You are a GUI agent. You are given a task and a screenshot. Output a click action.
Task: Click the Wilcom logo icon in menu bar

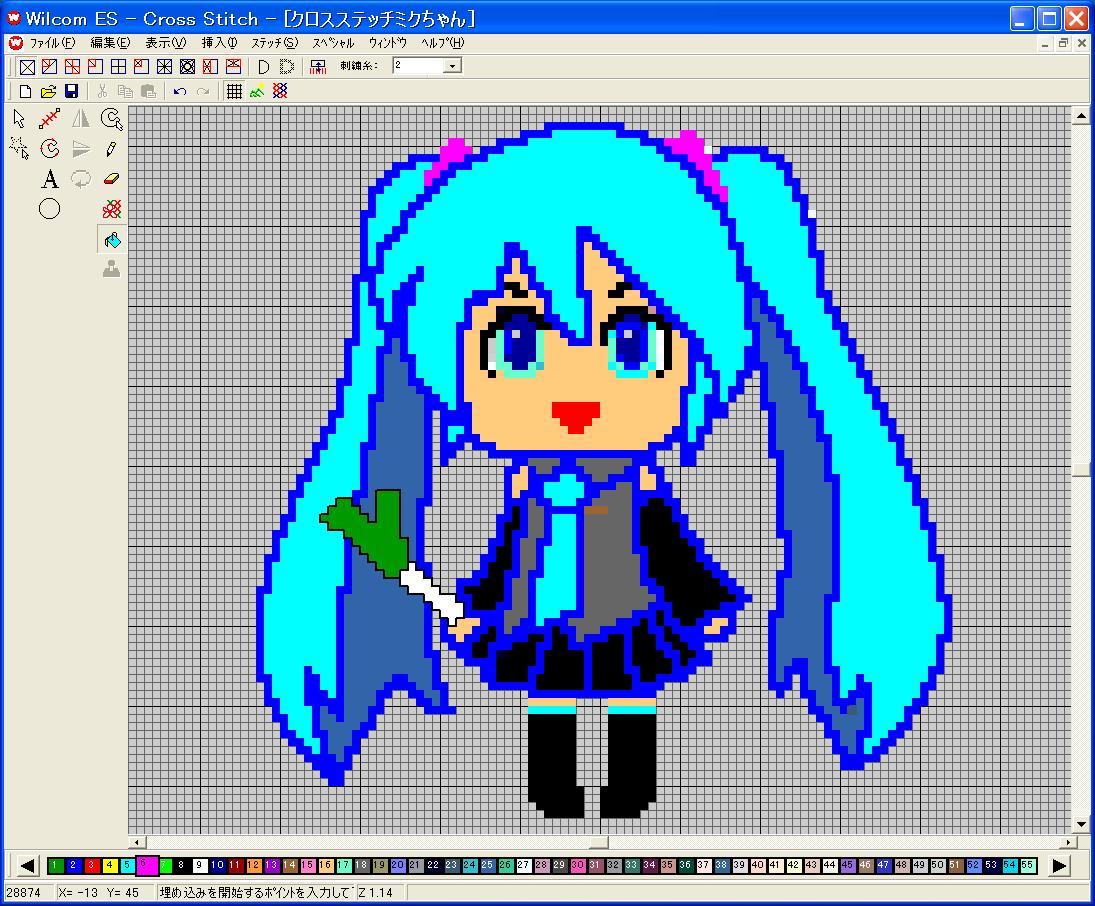pos(15,43)
